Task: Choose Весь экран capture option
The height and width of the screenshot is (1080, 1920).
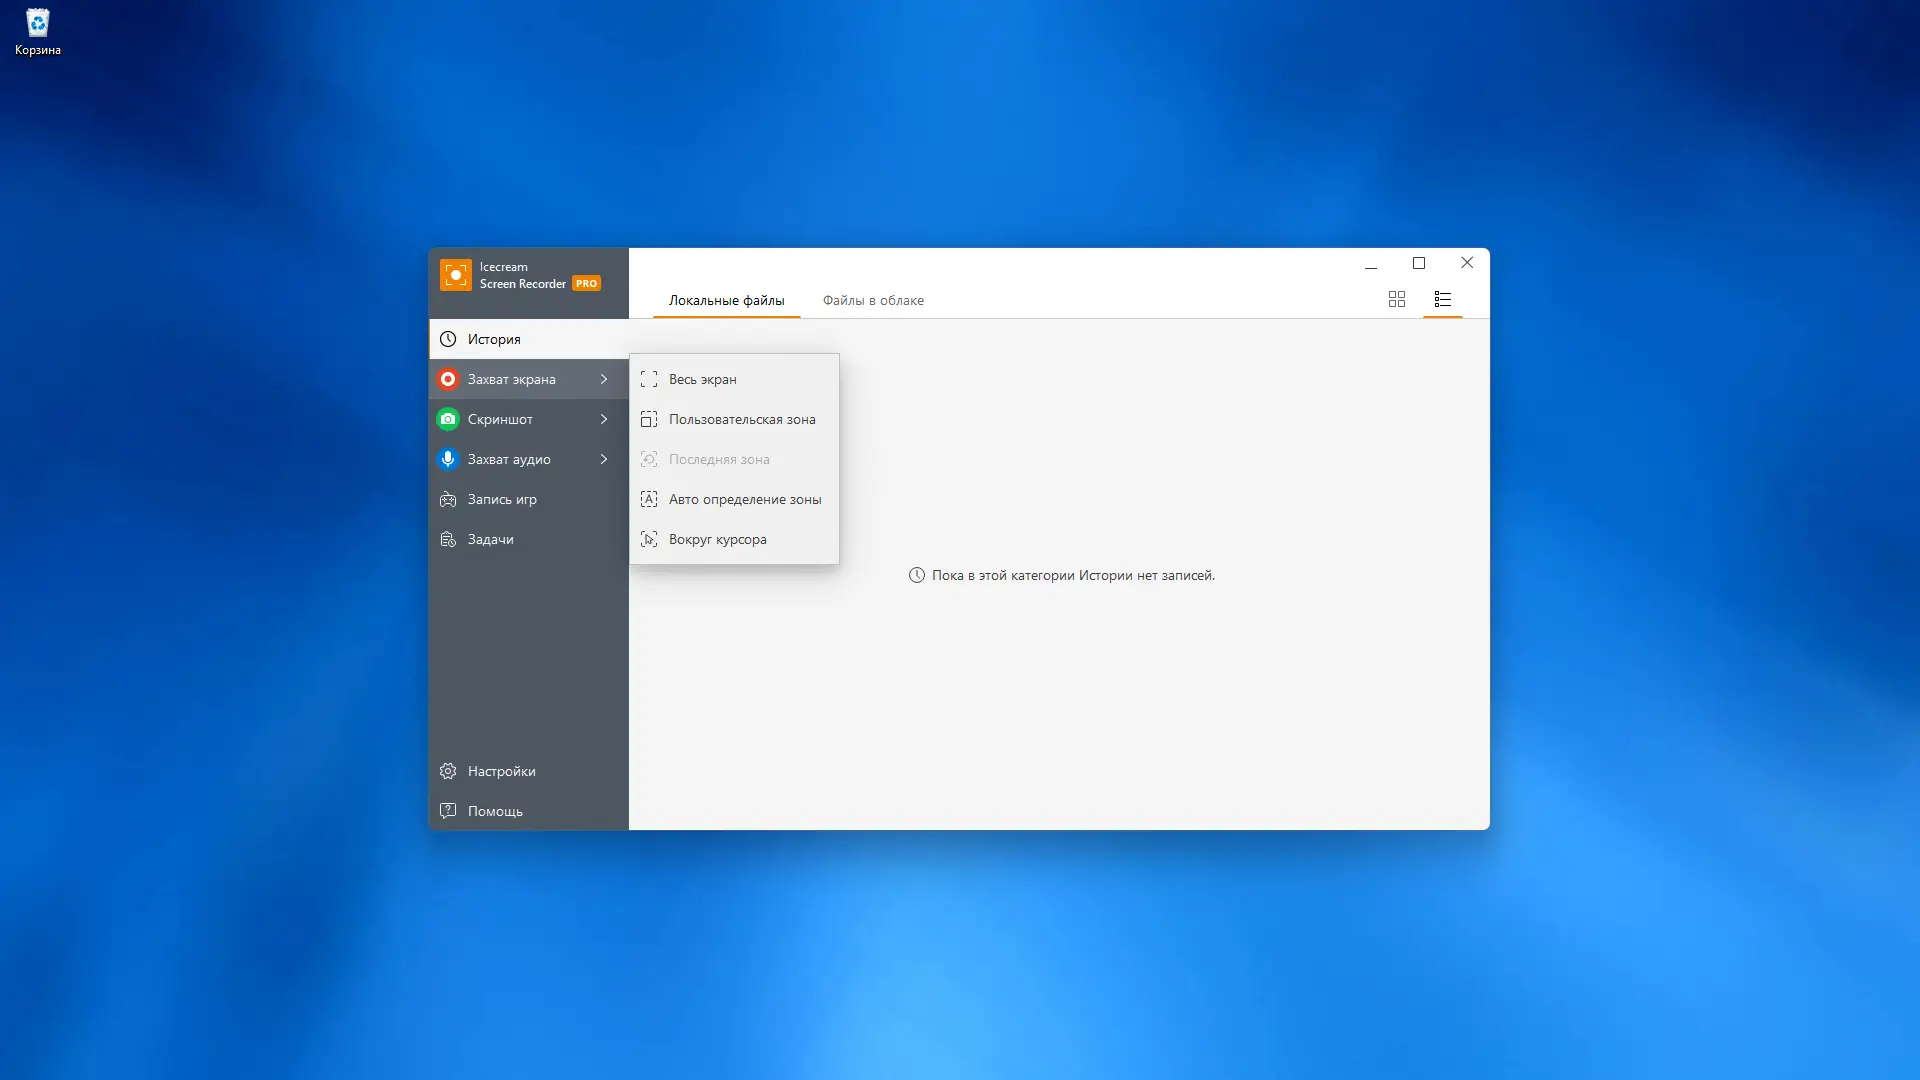Action: click(x=702, y=379)
